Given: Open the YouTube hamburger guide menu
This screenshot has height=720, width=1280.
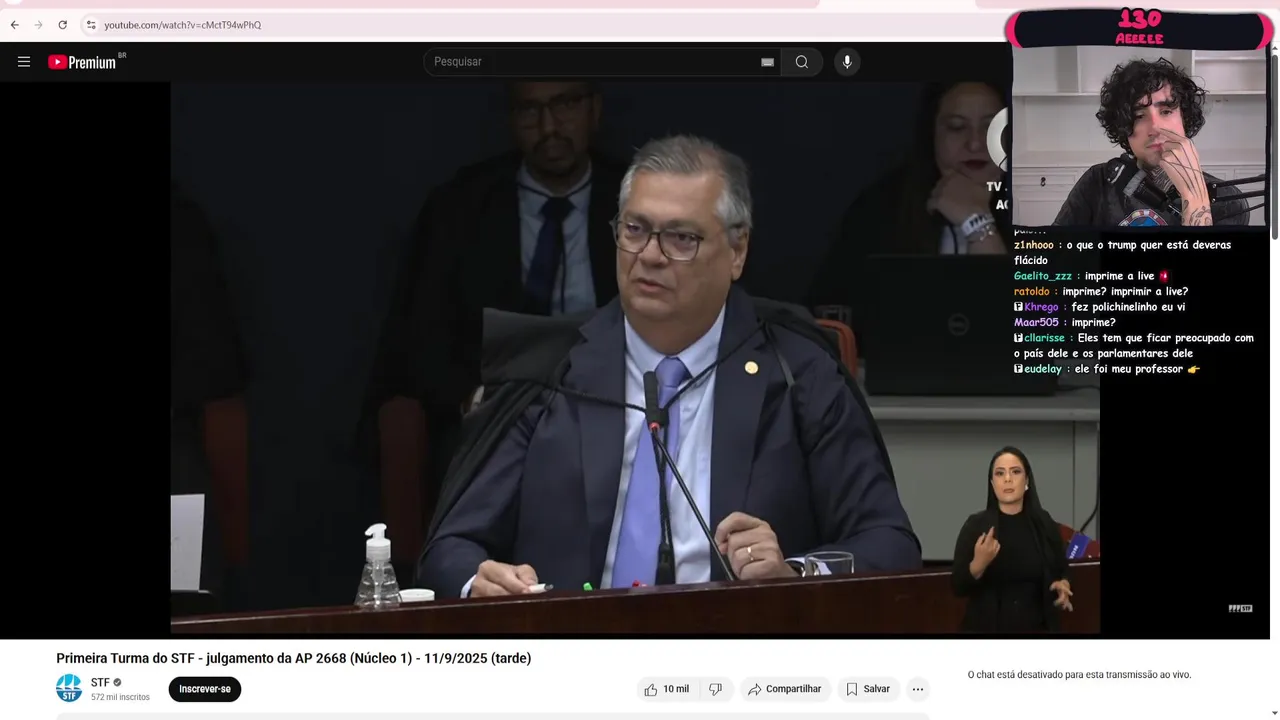Looking at the screenshot, I should pos(24,62).
